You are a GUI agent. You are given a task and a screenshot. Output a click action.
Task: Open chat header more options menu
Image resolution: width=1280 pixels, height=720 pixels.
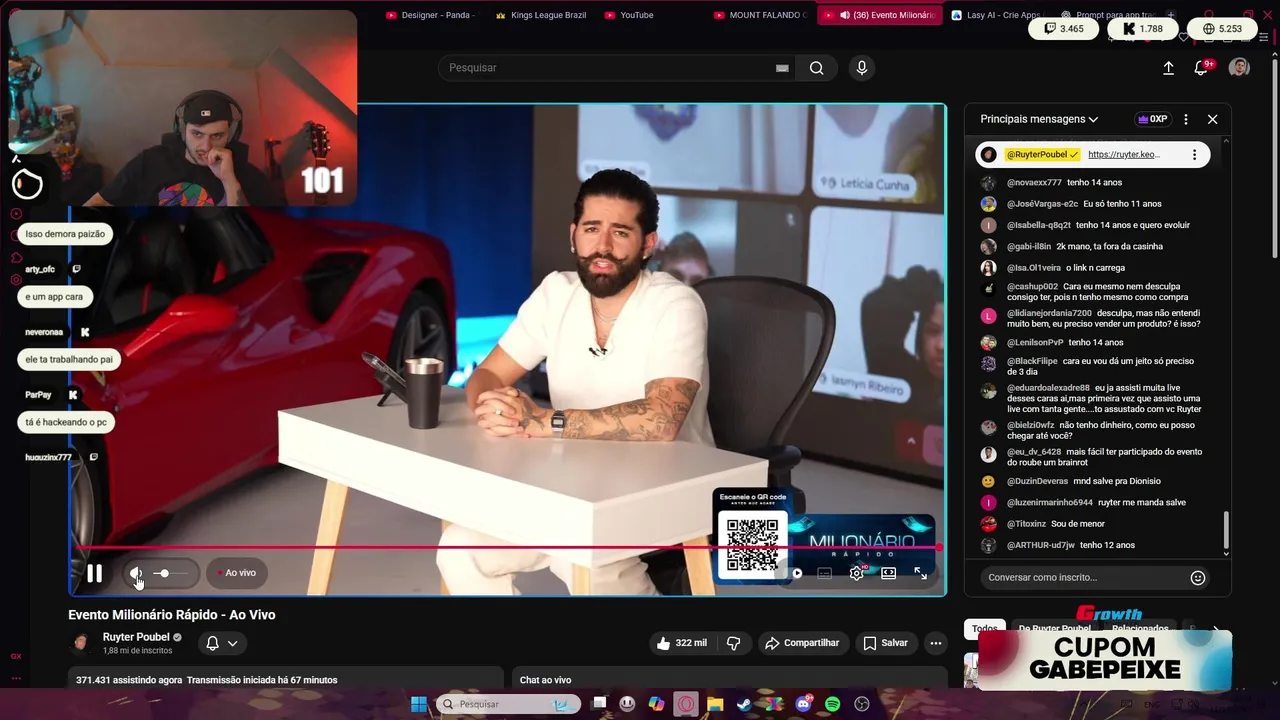[x=1186, y=119]
